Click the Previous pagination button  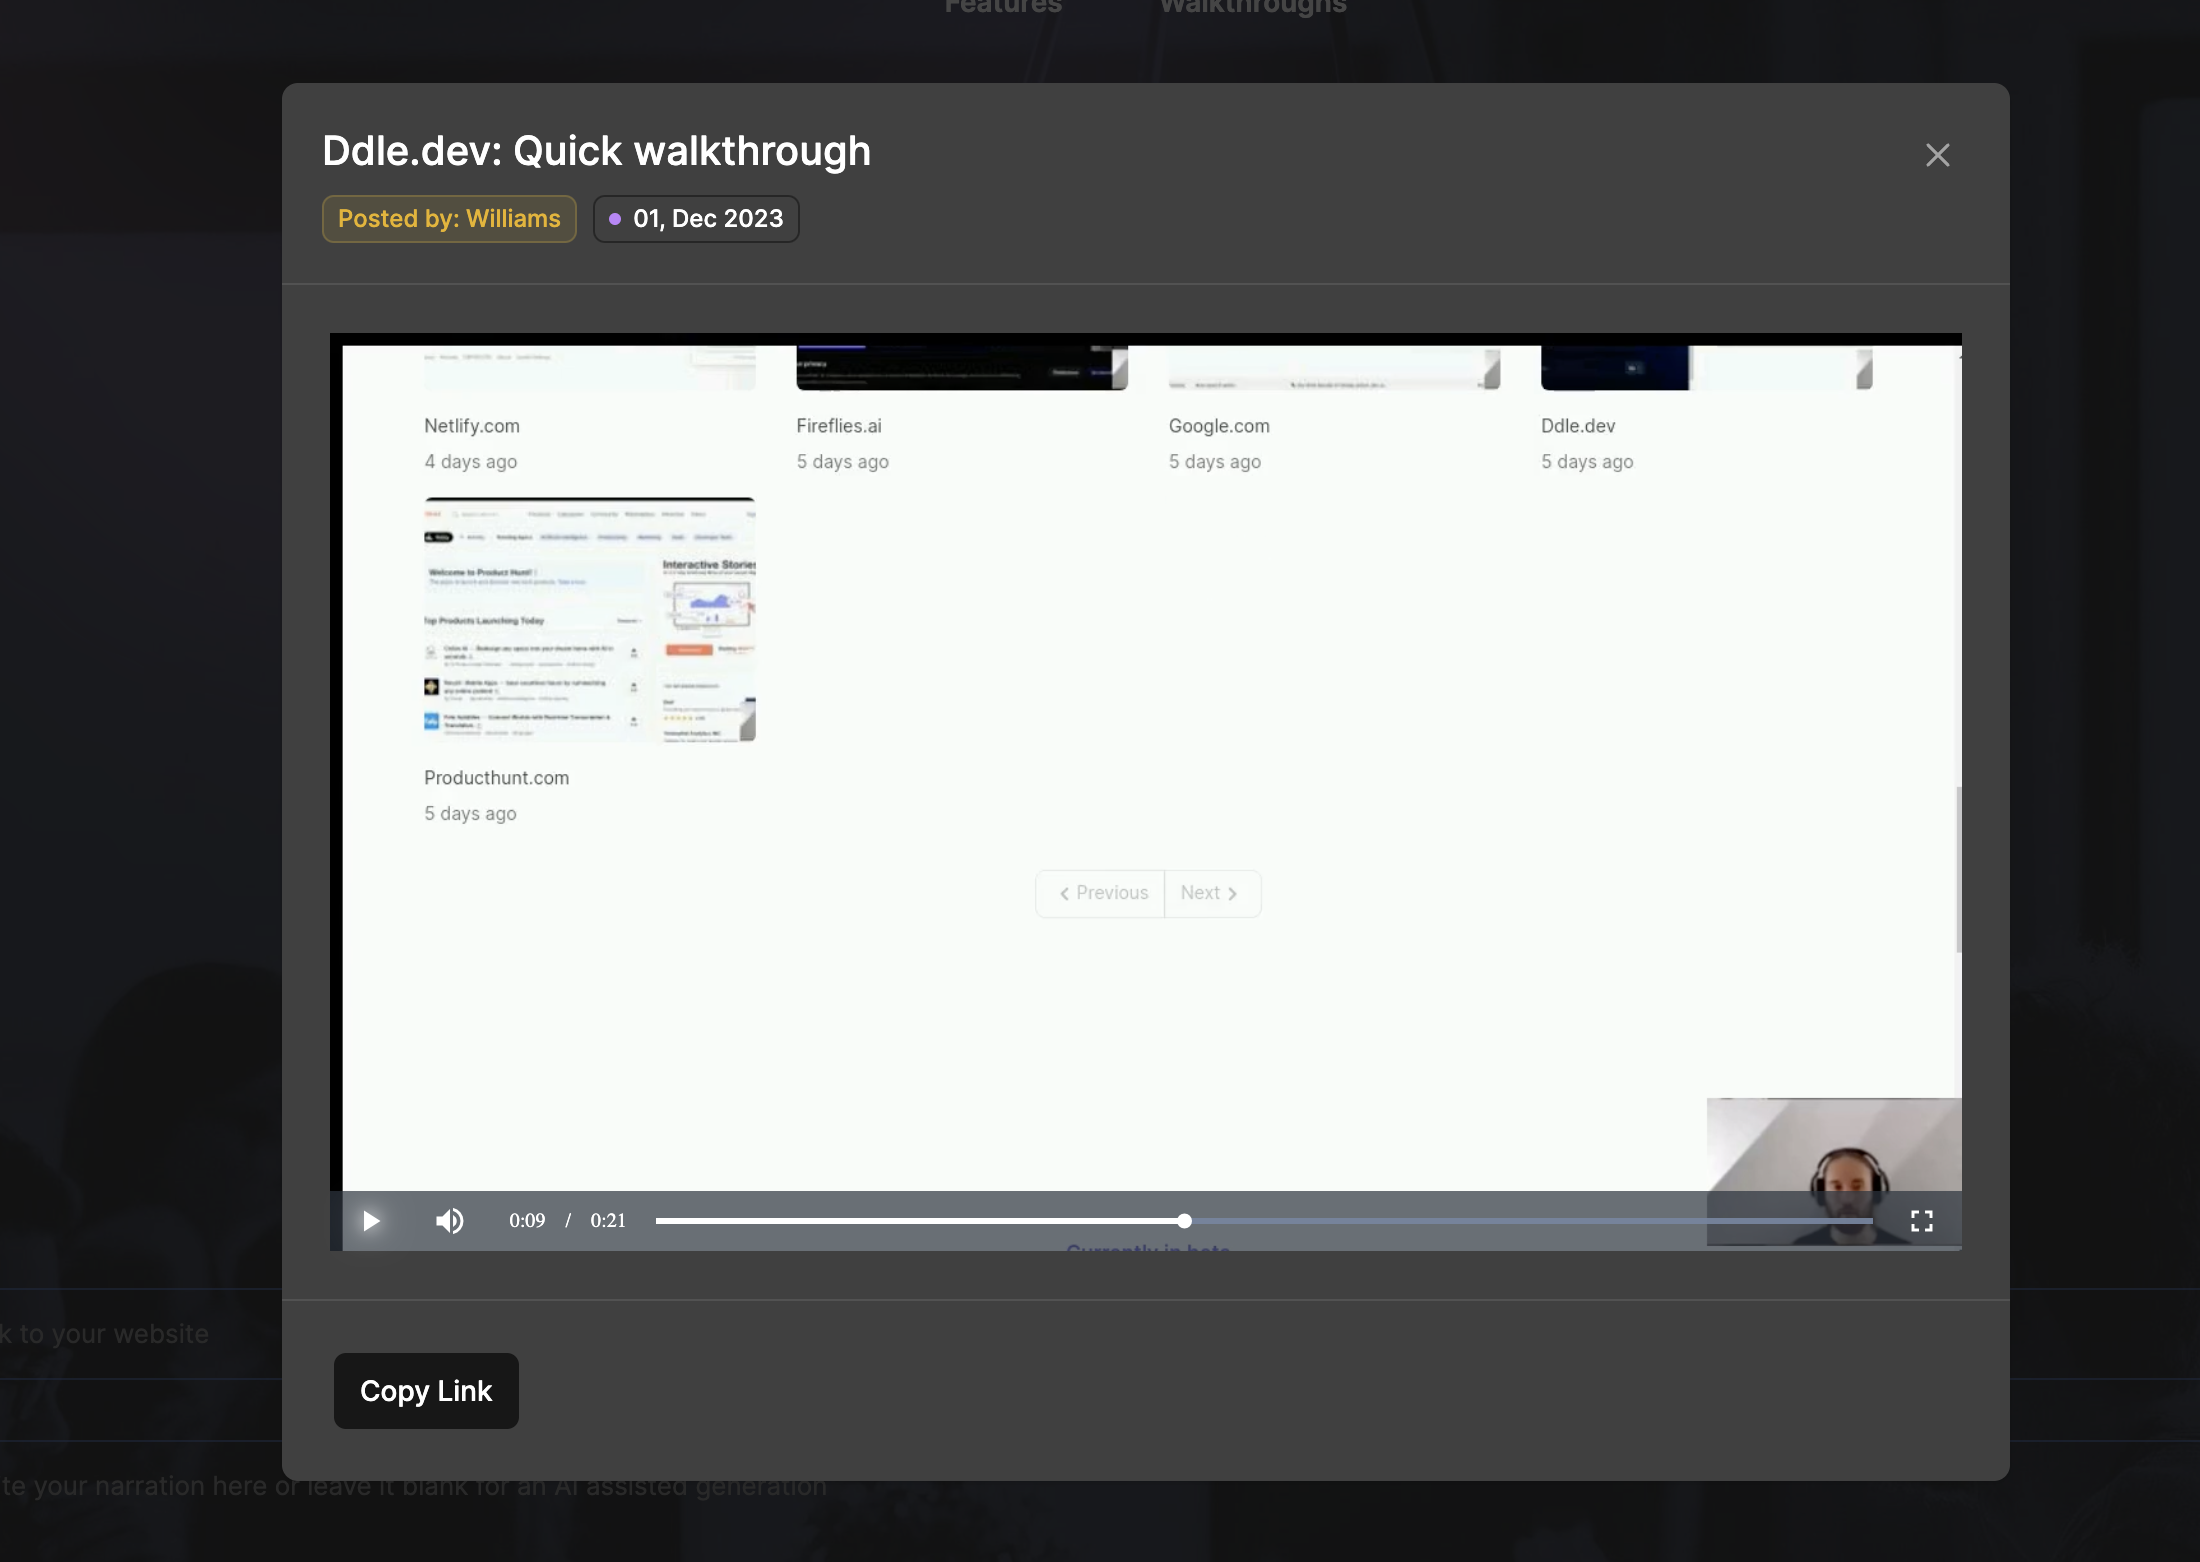[1101, 893]
